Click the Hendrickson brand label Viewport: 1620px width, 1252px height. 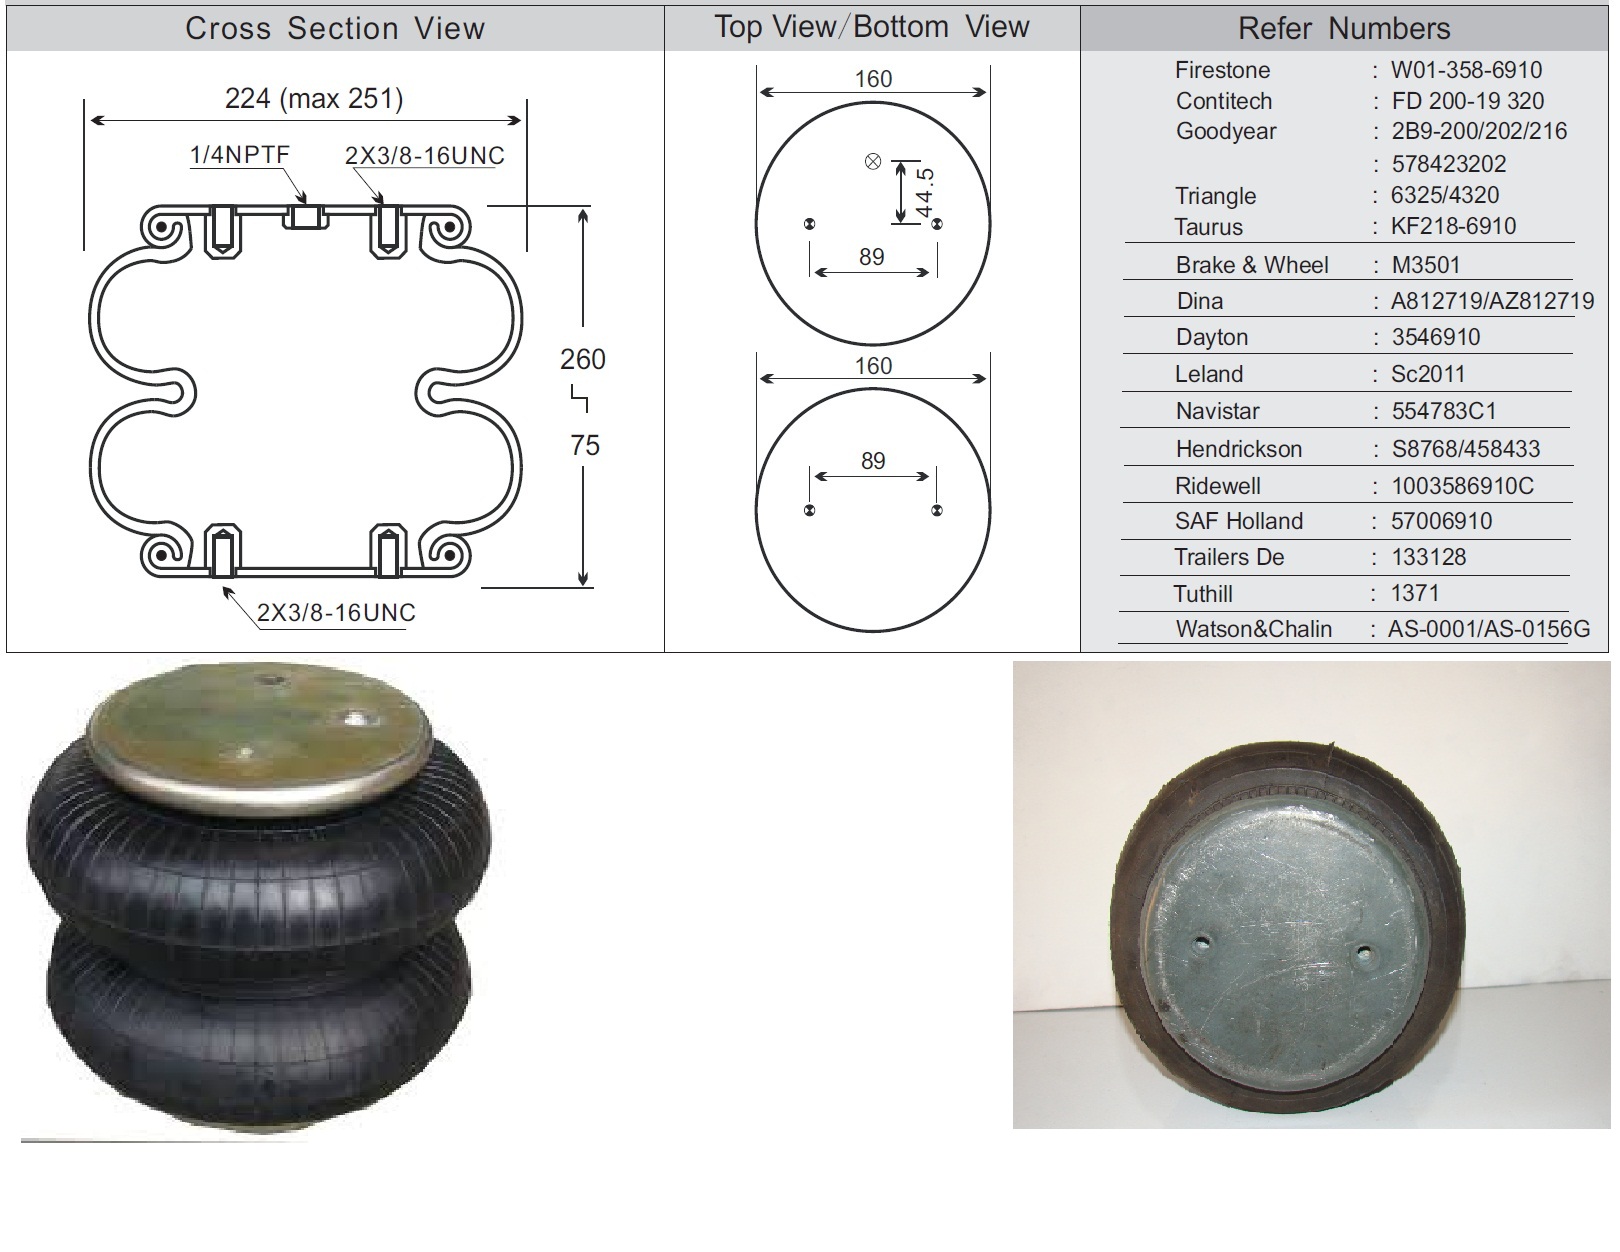(x=1239, y=449)
